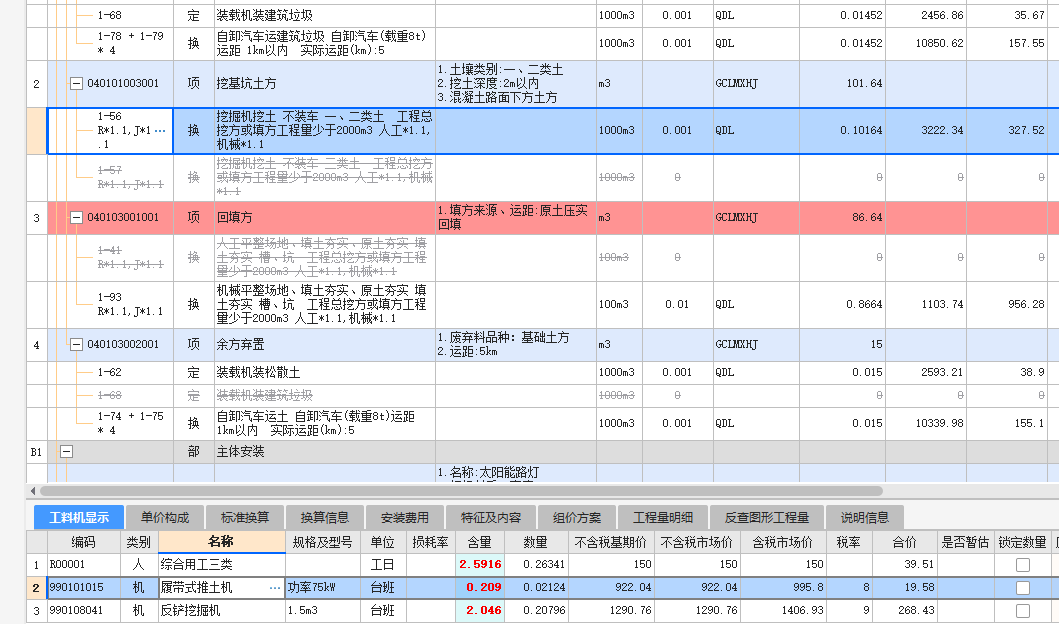Tick 锁定数量 checkbox for 履带式推土机

1023,588
